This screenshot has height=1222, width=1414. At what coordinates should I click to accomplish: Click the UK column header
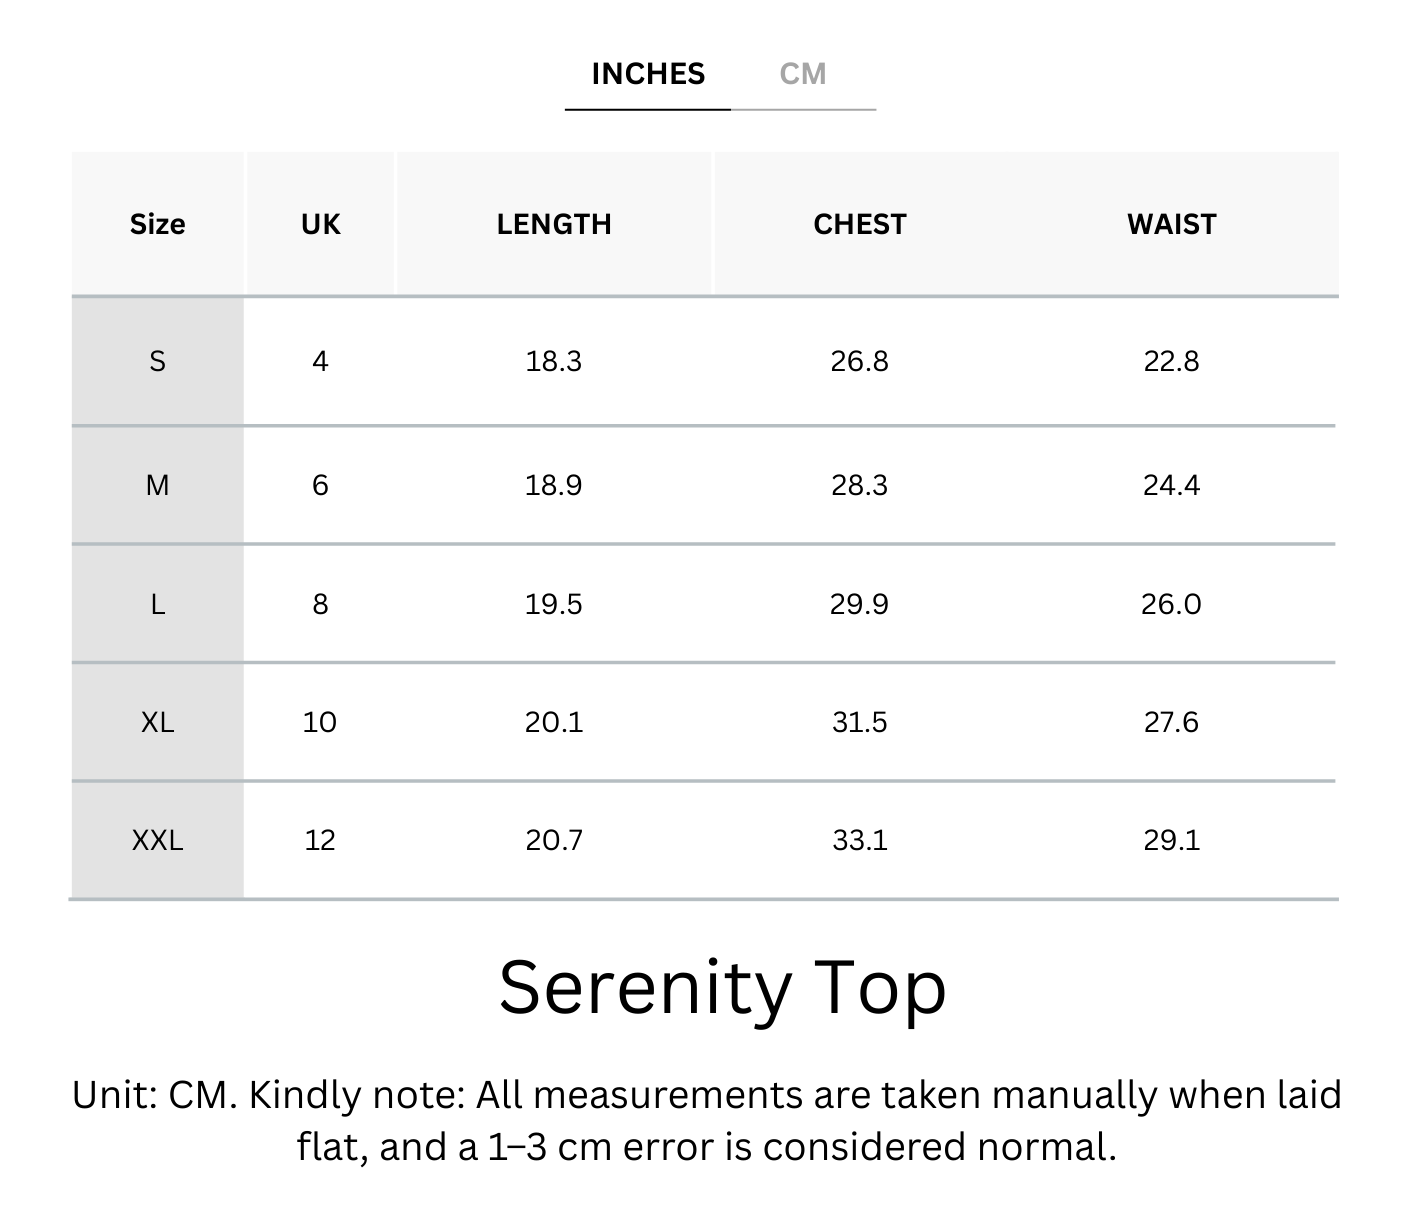(x=320, y=224)
